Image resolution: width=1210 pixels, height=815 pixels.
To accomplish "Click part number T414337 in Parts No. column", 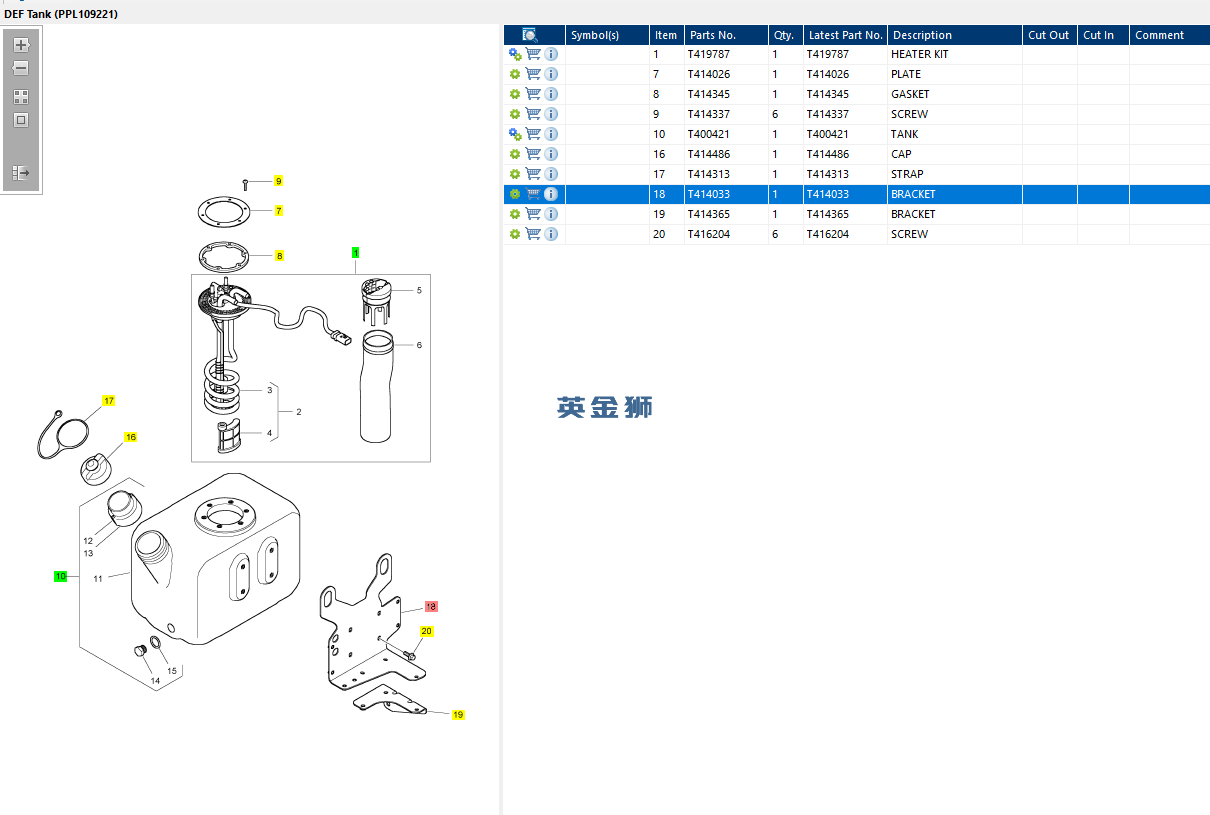I will point(726,114).
